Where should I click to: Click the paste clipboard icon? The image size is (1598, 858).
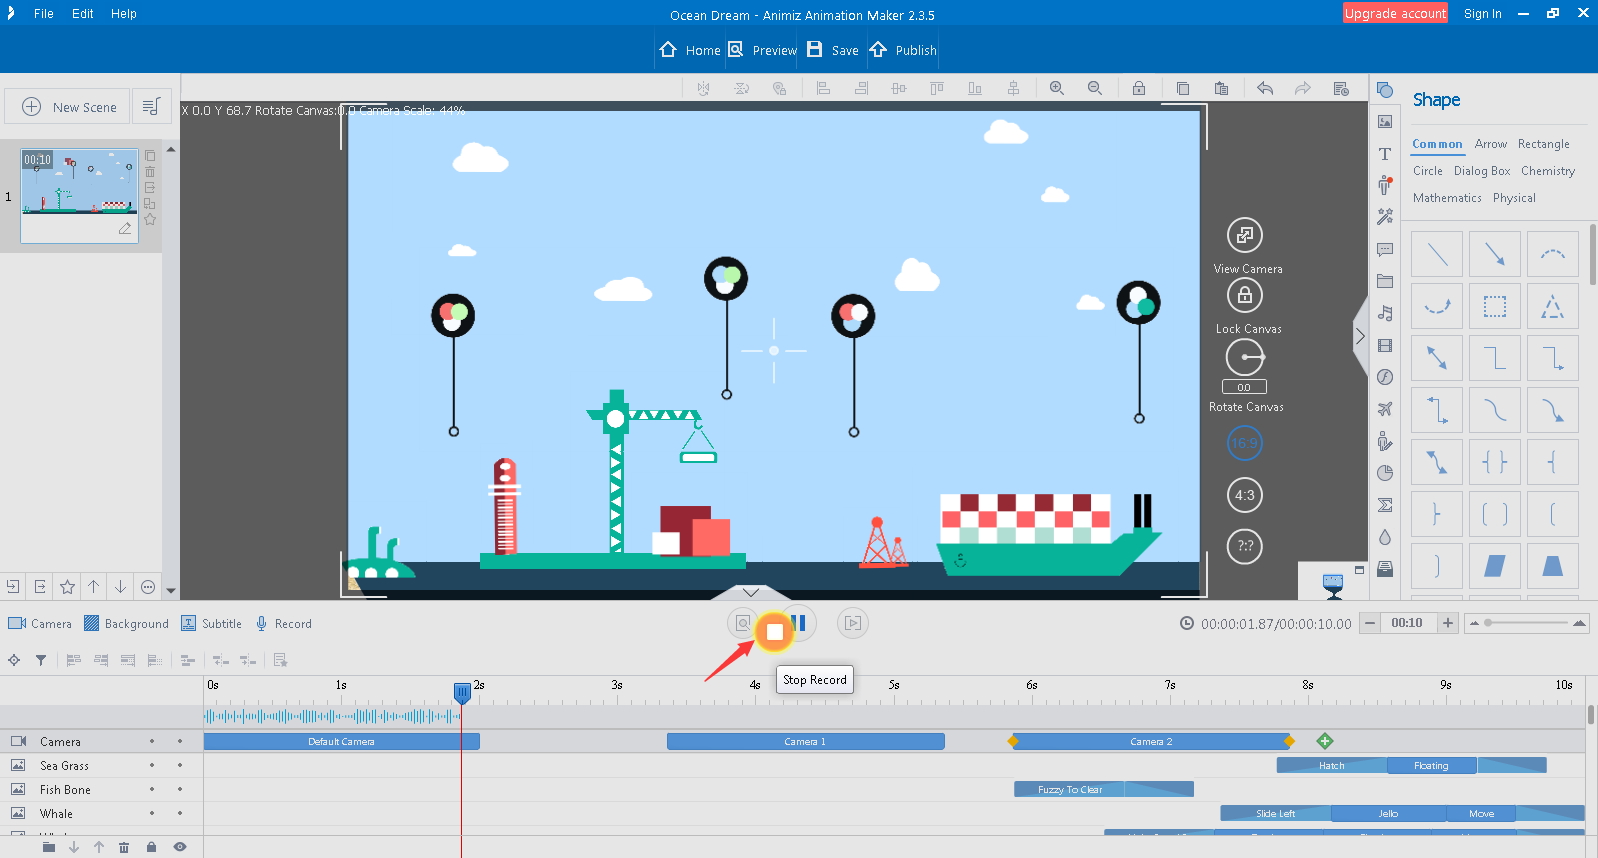(x=1221, y=88)
